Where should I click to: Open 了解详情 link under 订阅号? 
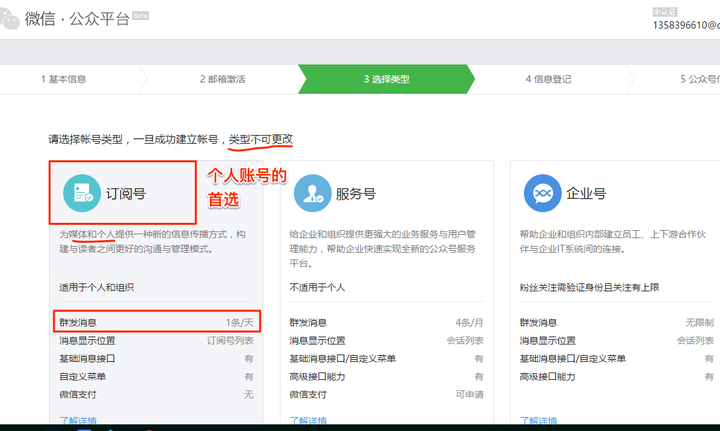coord(78,420)
